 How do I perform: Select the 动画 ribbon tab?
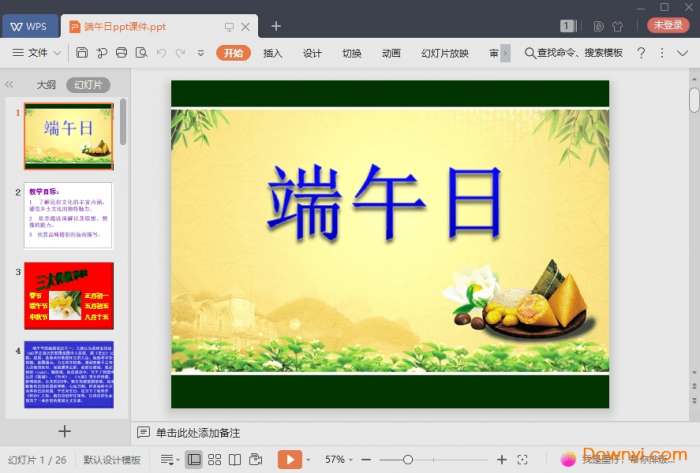point(391,53)
